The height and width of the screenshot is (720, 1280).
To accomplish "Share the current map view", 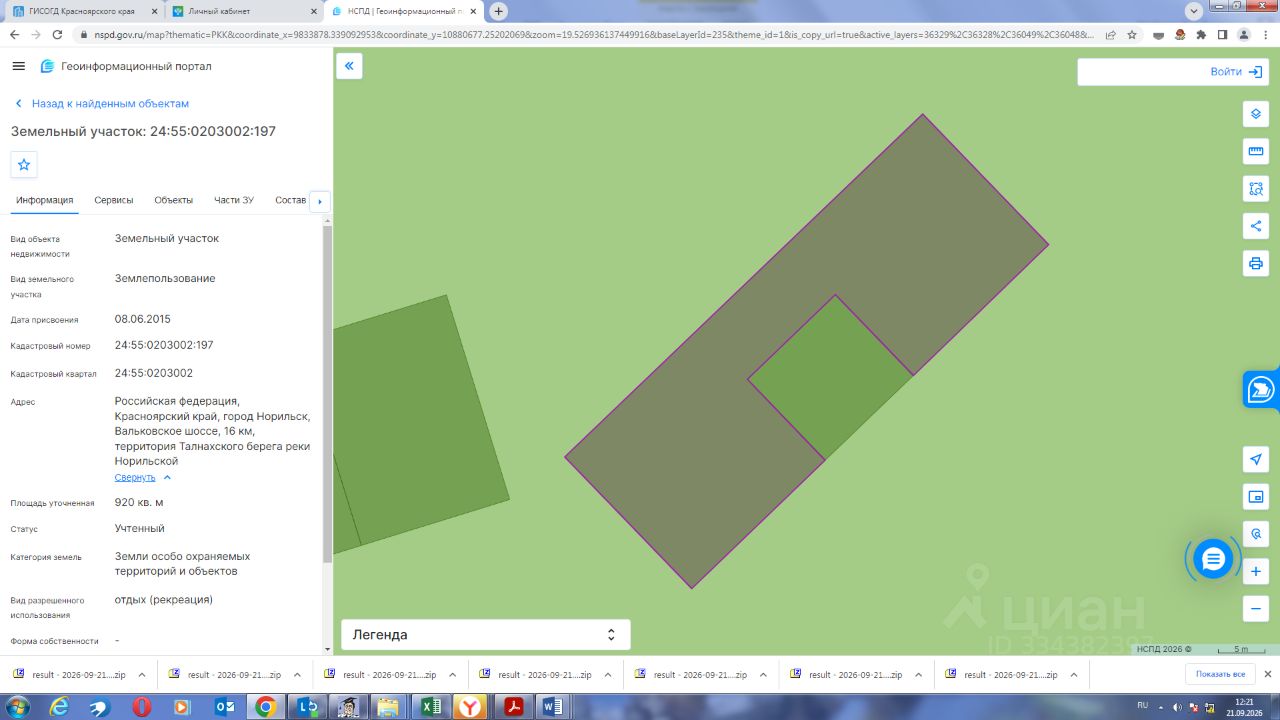I will pyautogui.click(x=1256, y=226).
